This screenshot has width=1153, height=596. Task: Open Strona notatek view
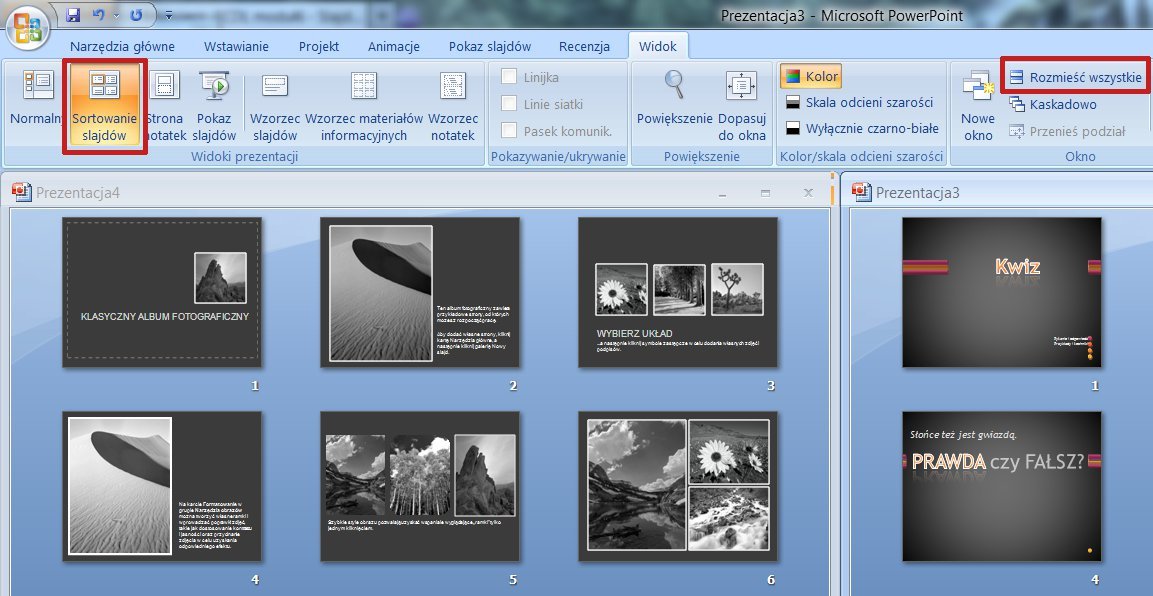click(x=165, y=107)
